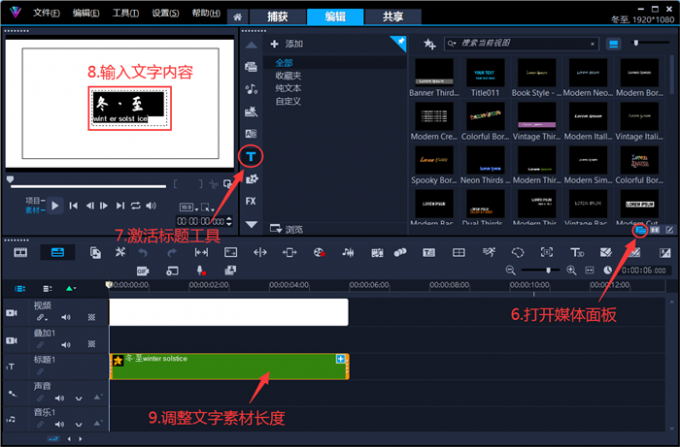Viewport: 680px width, 447px height.
Task: Switch to timeline view icon
Action: 57,252
